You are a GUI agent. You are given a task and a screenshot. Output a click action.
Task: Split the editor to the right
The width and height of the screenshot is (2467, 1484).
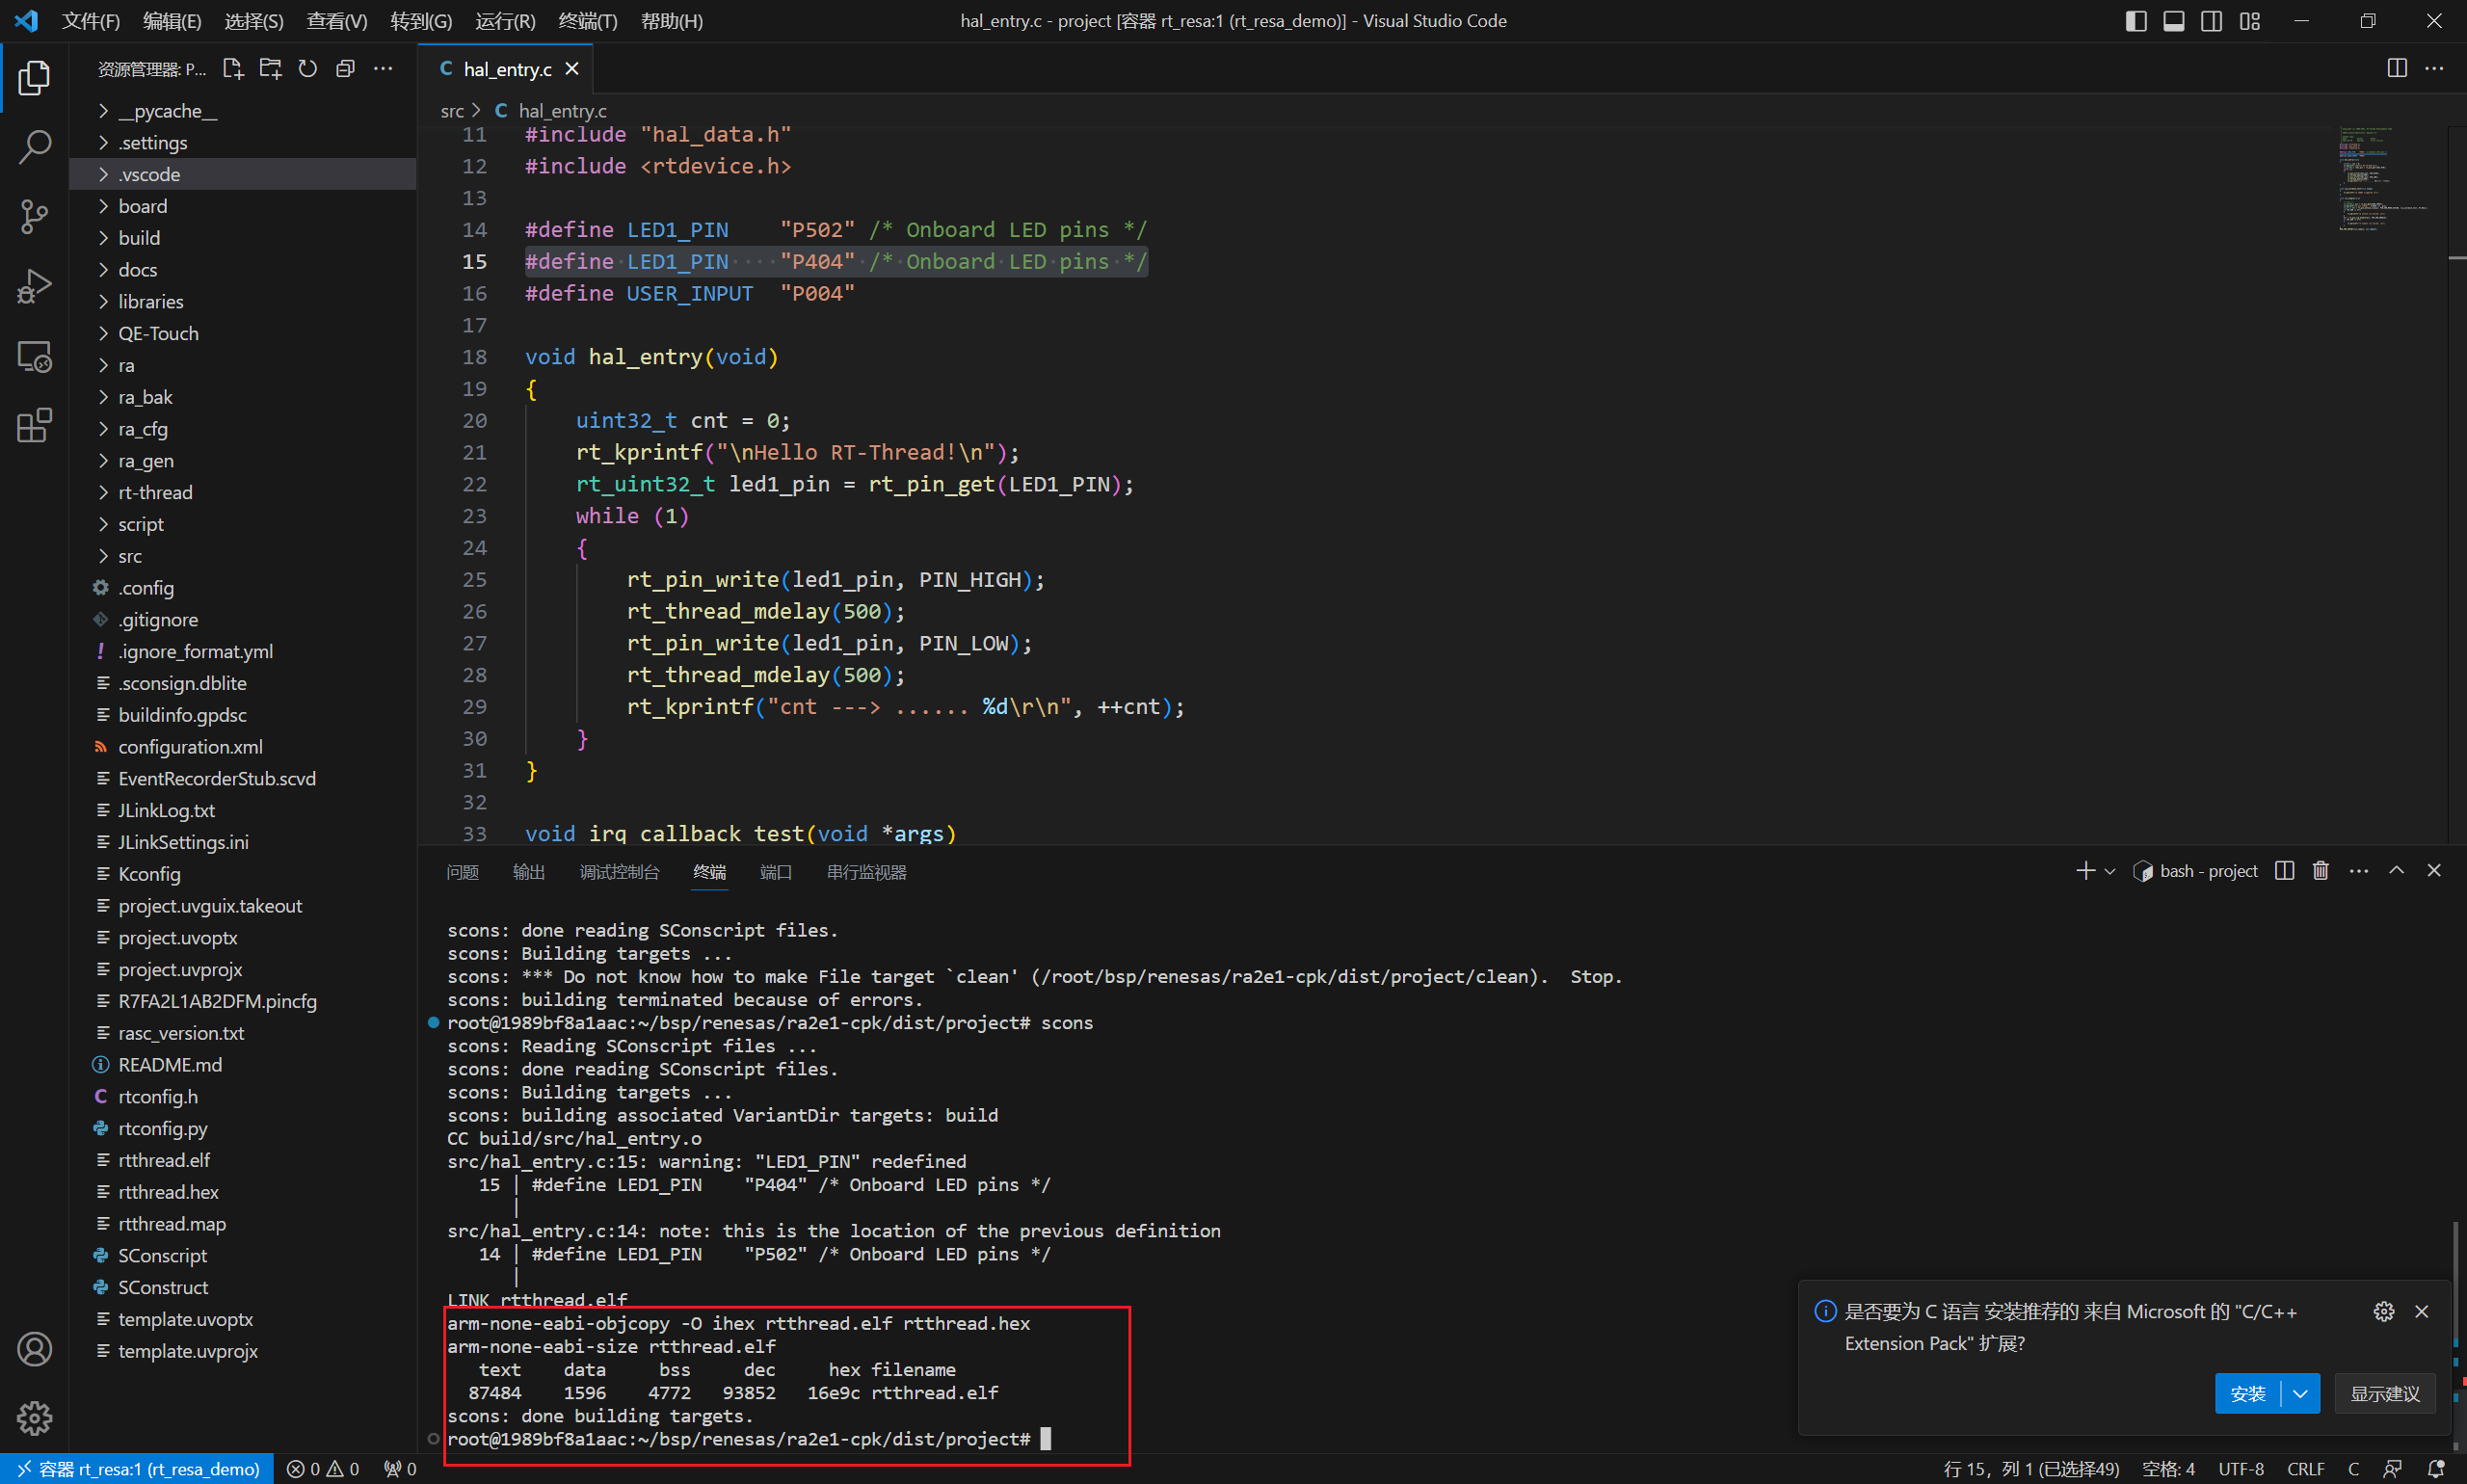[2397, 68]
